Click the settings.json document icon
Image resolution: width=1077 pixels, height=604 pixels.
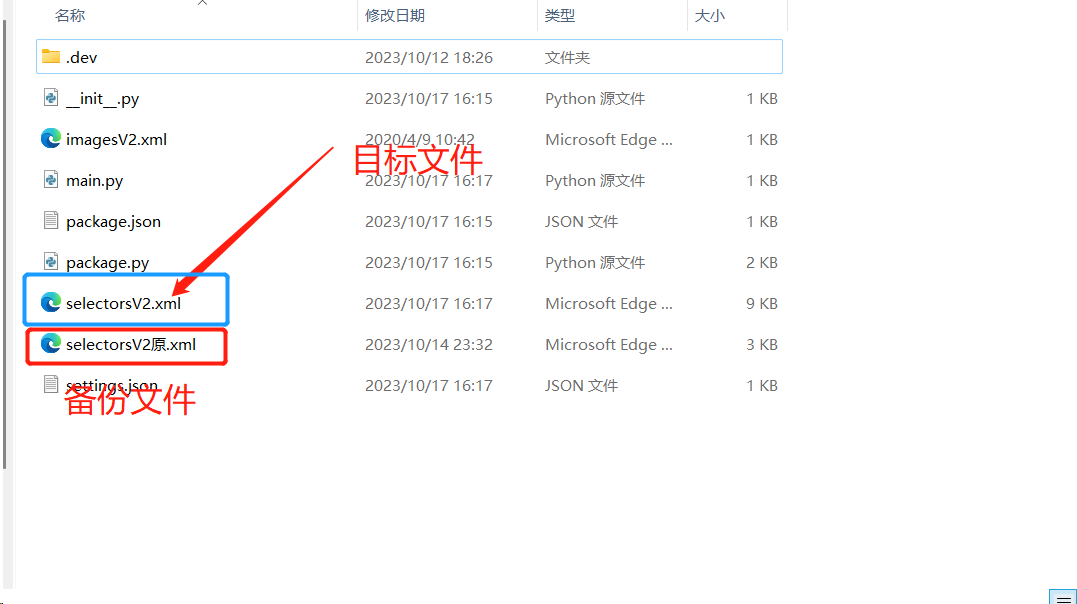click(51, 384)
